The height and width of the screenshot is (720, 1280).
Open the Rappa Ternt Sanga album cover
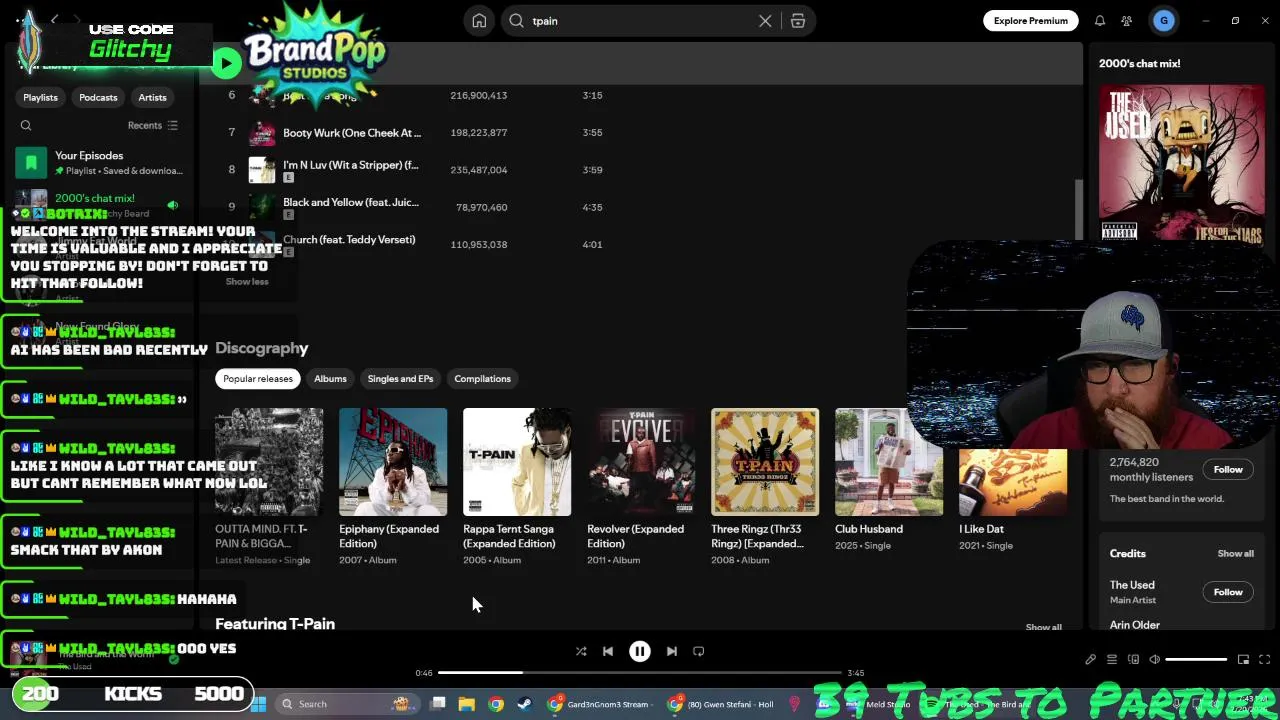517,462
